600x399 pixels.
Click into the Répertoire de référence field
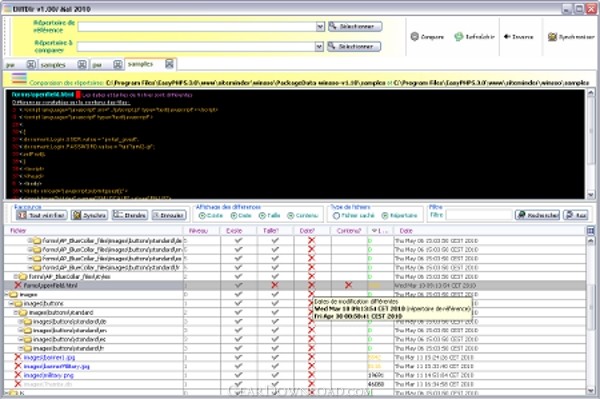(197, 26)
